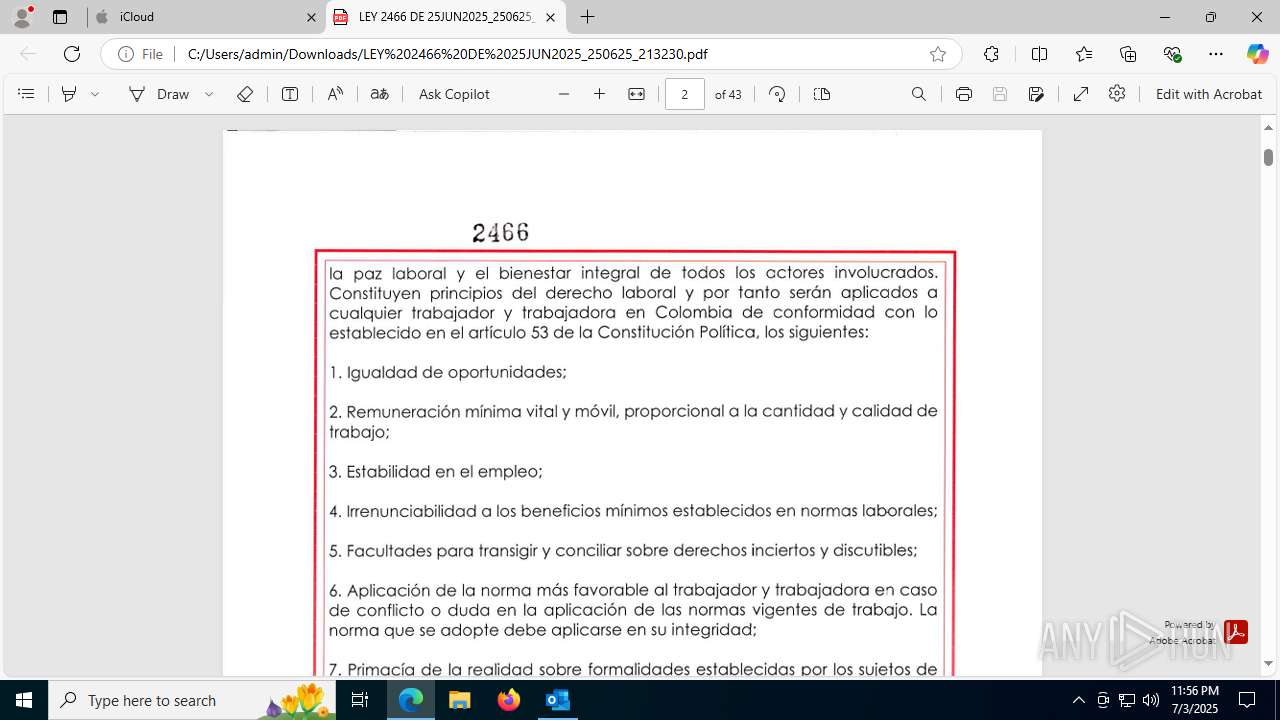Select the Erase tool
Viewport: 1280px width, 720px height.
click(245, 94)
